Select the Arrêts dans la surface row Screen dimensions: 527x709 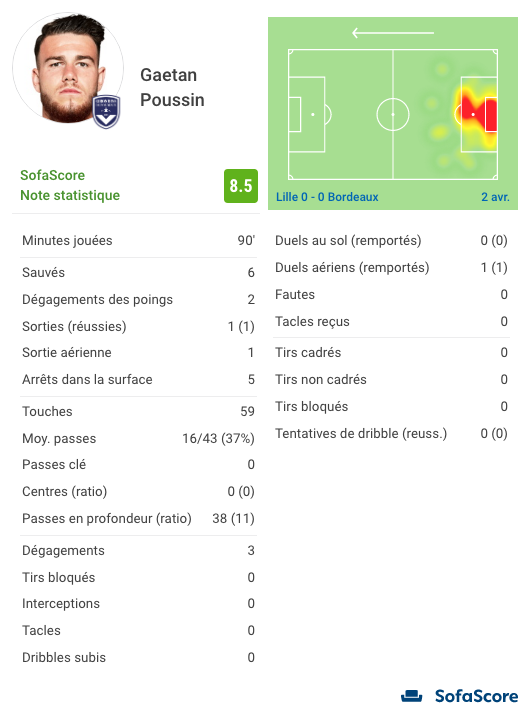138,379
